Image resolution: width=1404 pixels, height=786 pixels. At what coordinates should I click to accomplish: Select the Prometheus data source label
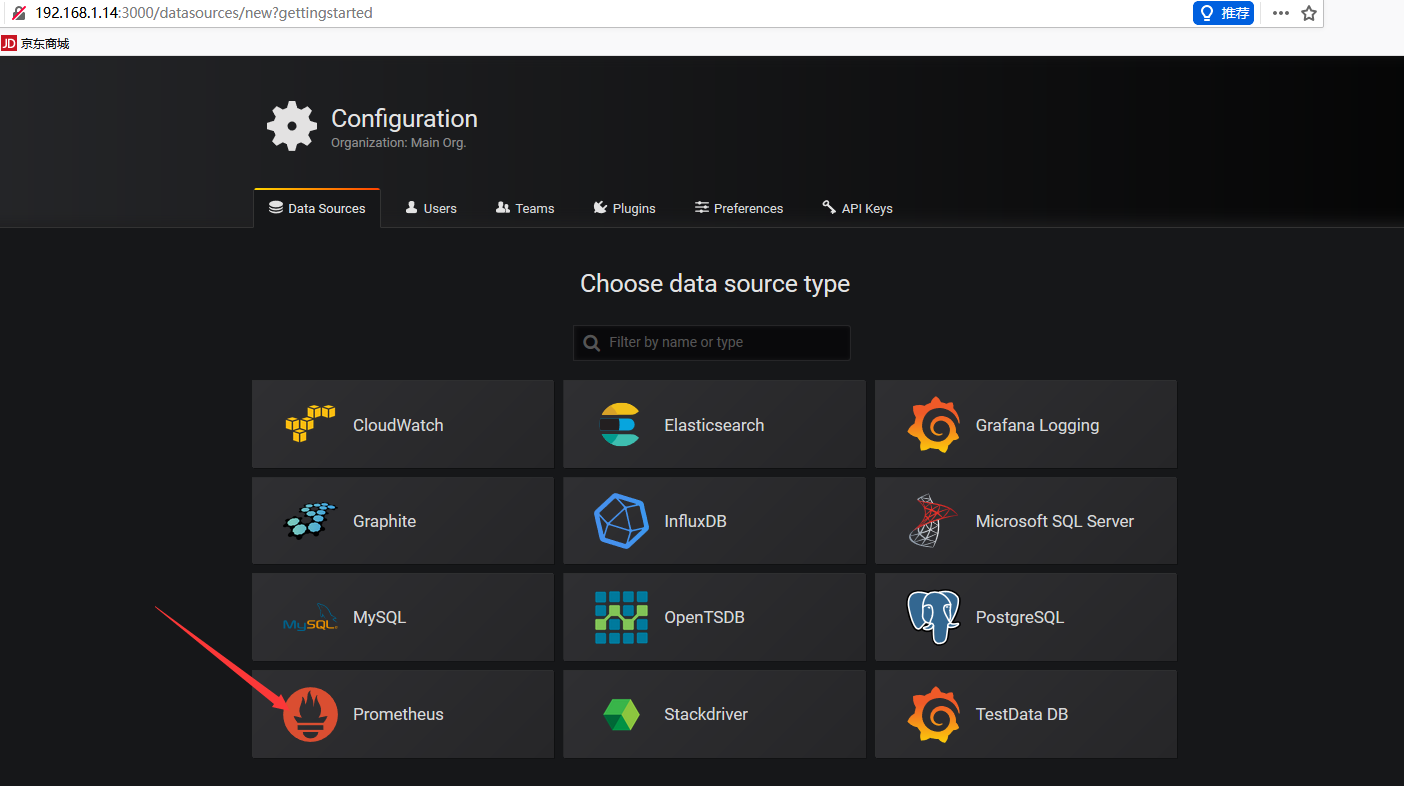click(398, 714)
